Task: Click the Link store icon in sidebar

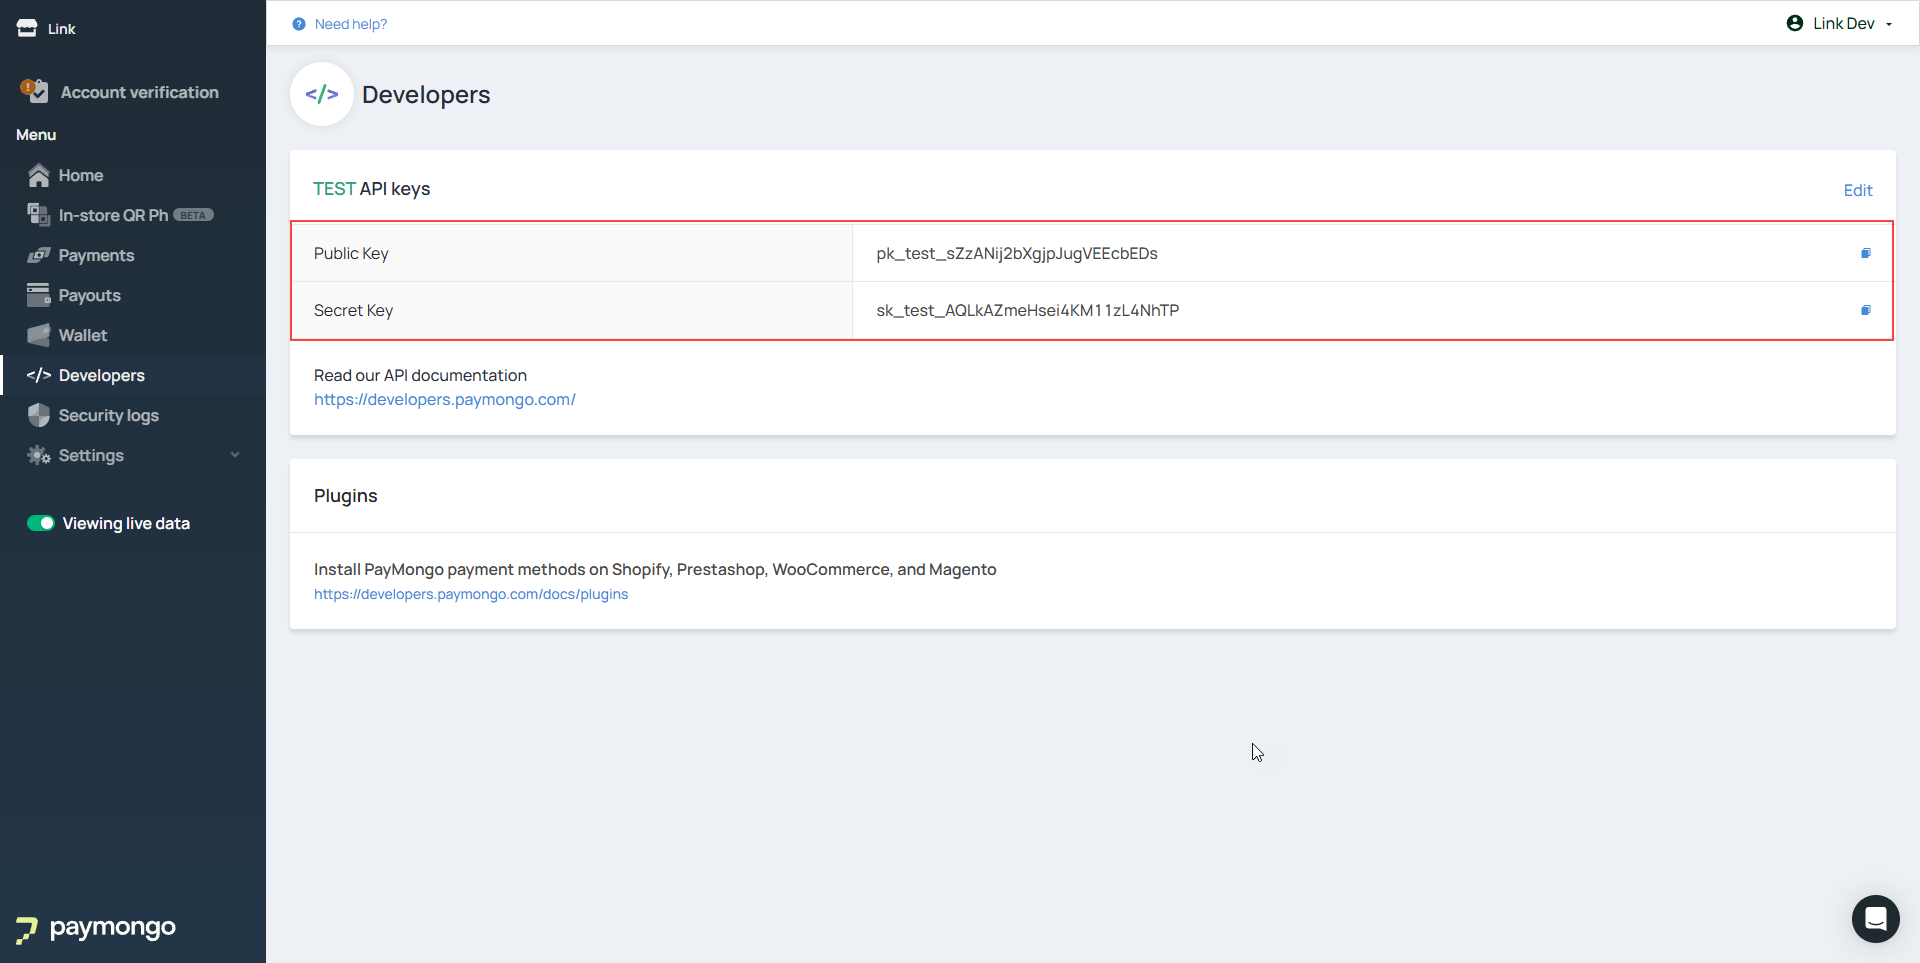Action: tap(27, 28)
